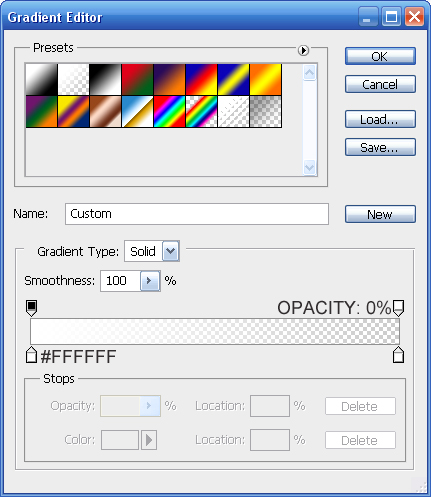Select the black opacity stop at left
Screen dimensions: 431x497
pos(31,308)
